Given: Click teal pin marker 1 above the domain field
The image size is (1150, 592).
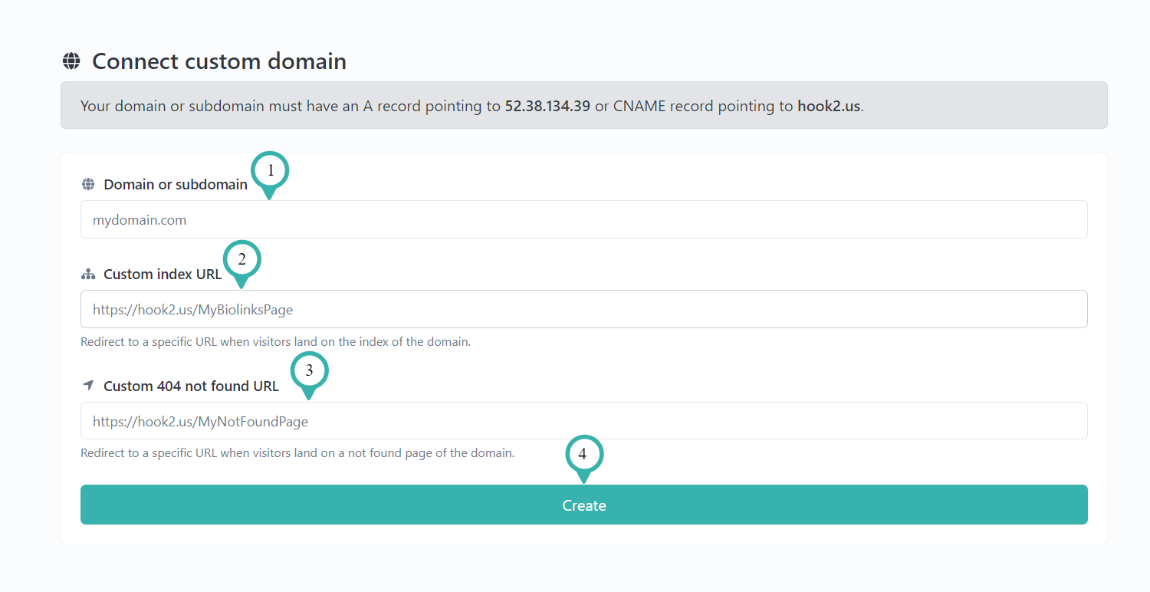Looking at the screenshot, I should (270, 172).
